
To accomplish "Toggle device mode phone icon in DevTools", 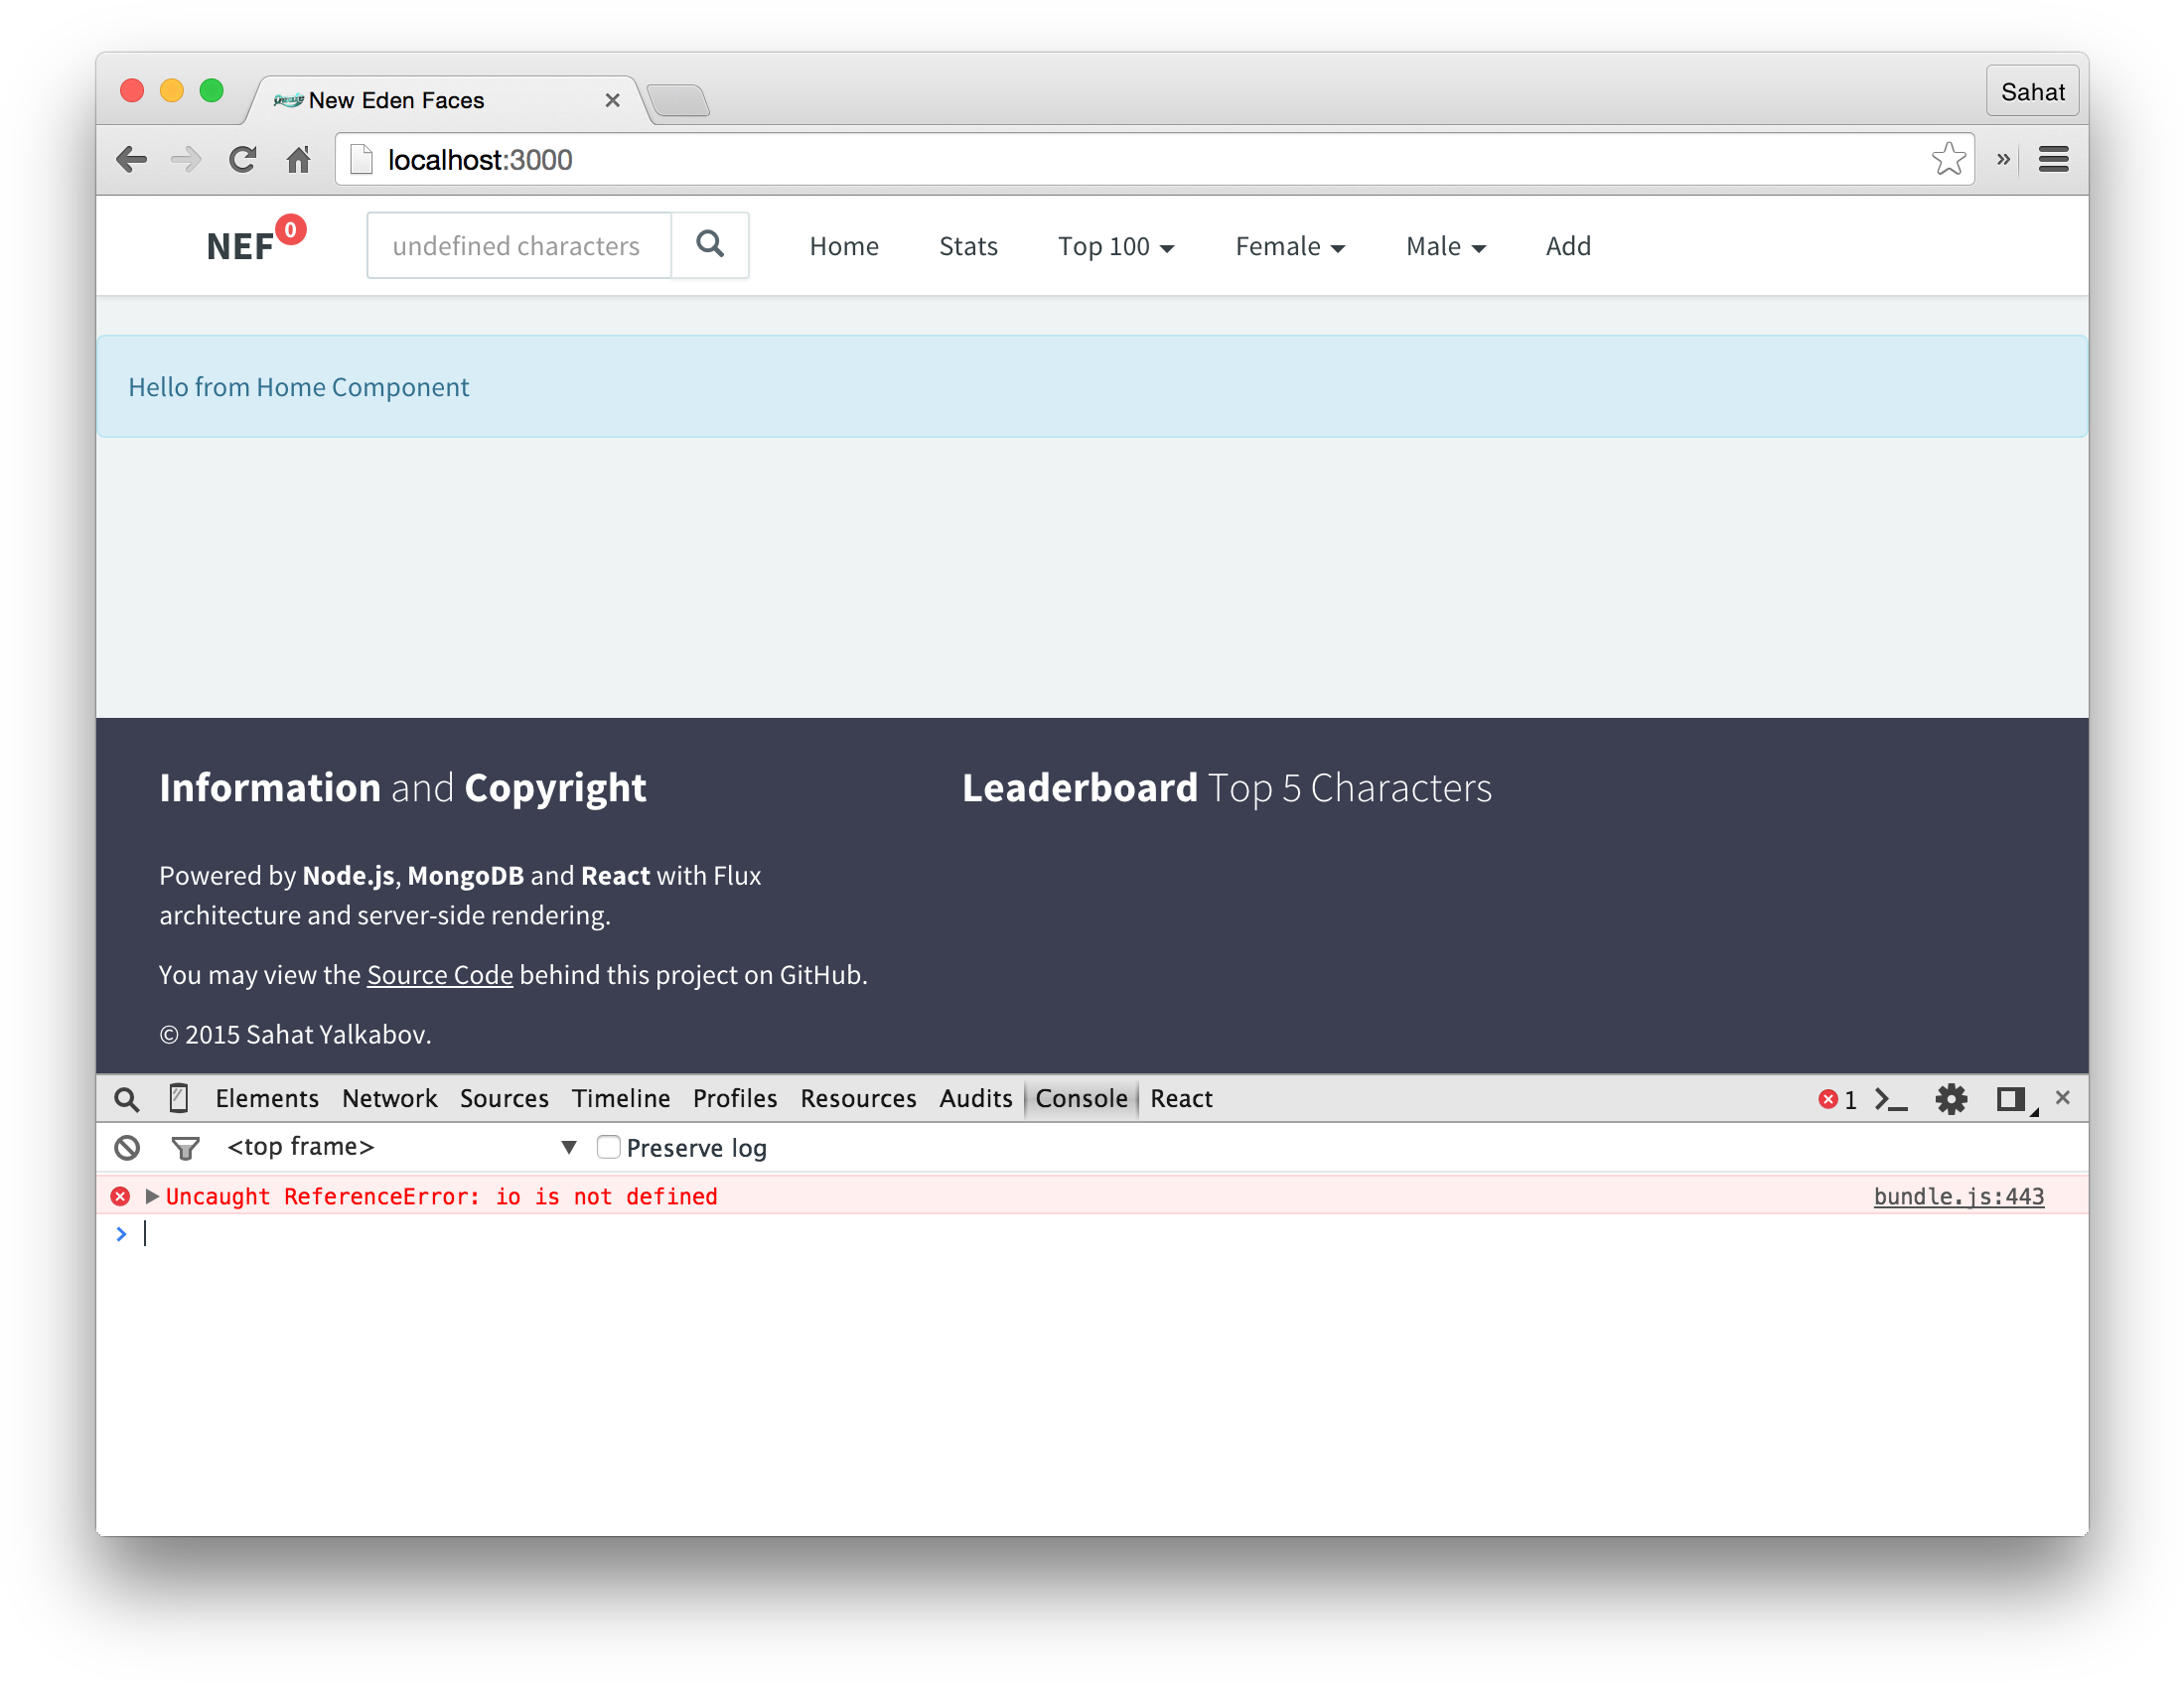I will [179, 1098].
